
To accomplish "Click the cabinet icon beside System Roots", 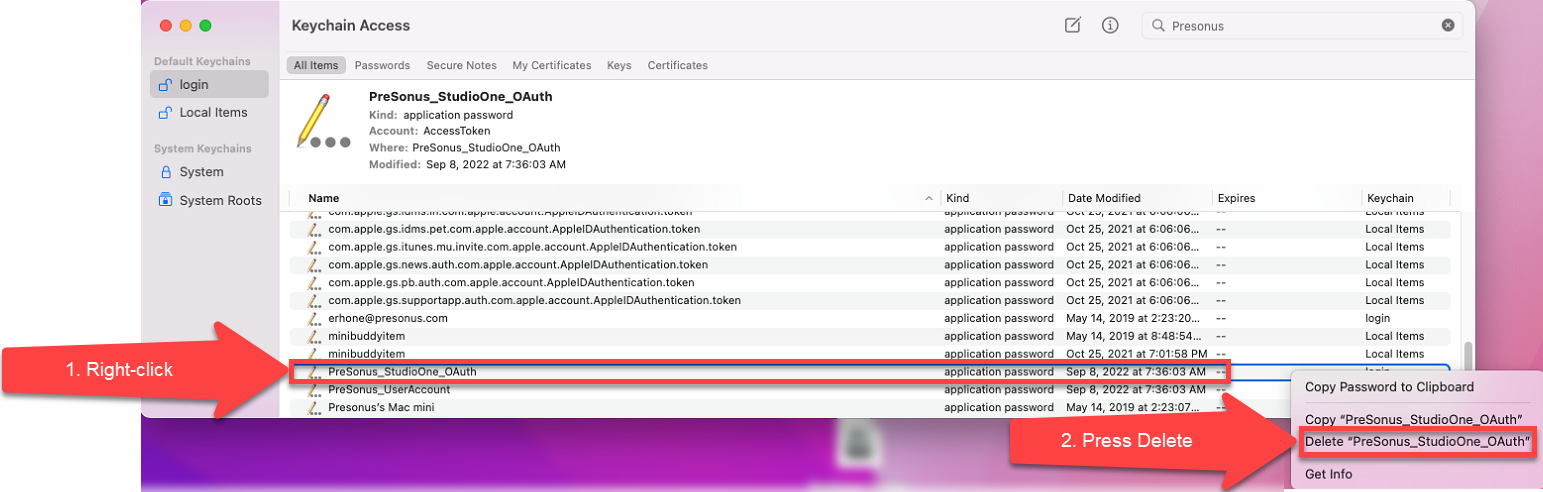I will point(166,200).
